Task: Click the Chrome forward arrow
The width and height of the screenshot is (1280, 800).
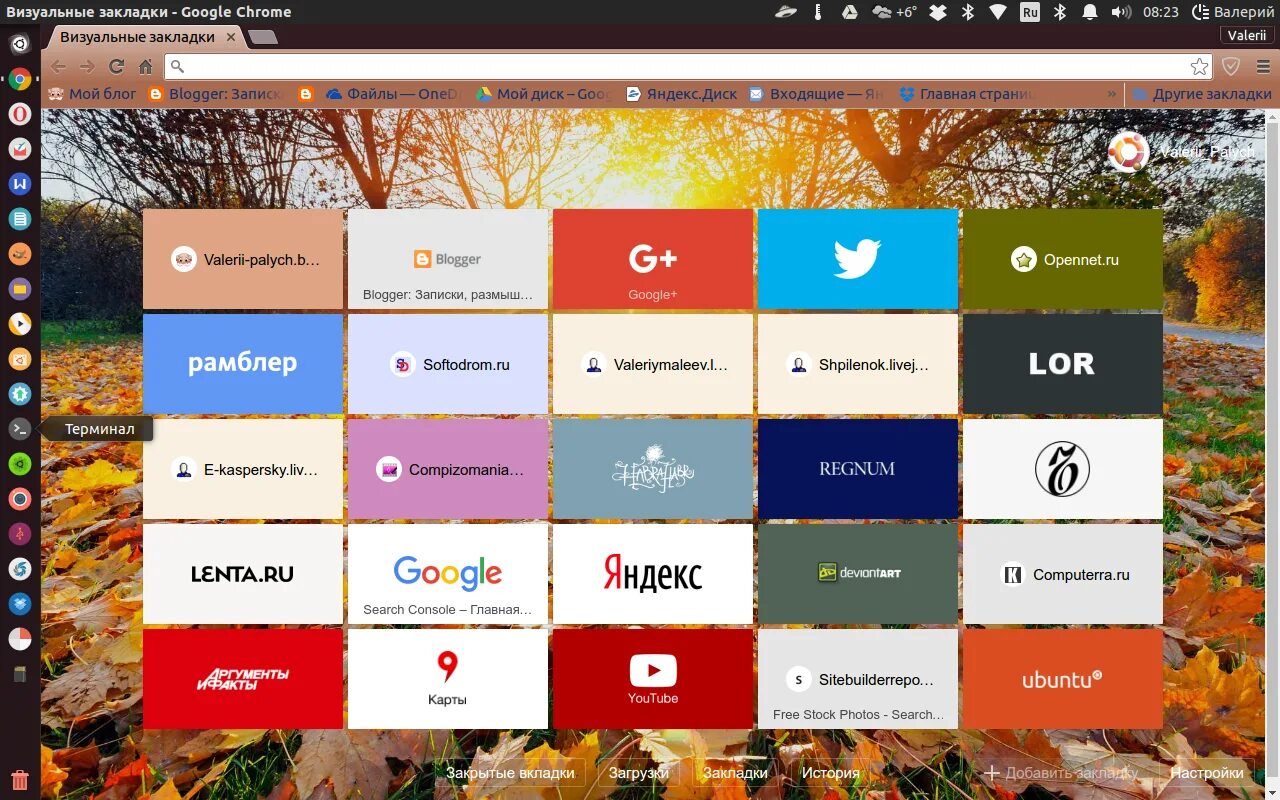Action: pos(87,67)
